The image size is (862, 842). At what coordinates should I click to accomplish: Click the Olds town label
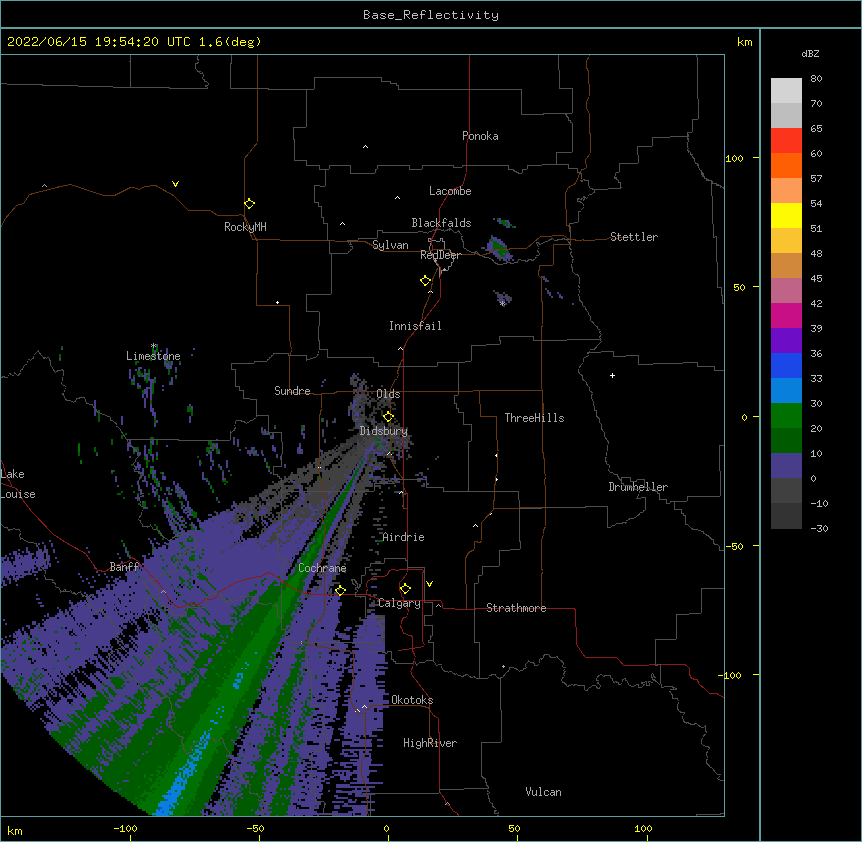tap(388, 394)
